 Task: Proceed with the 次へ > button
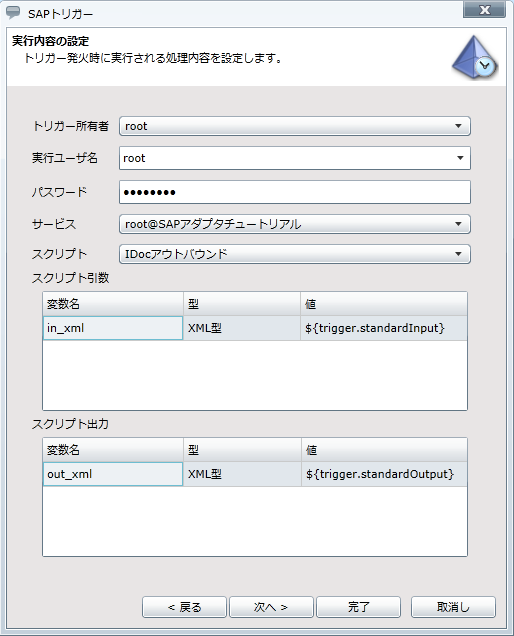[271, 607]
